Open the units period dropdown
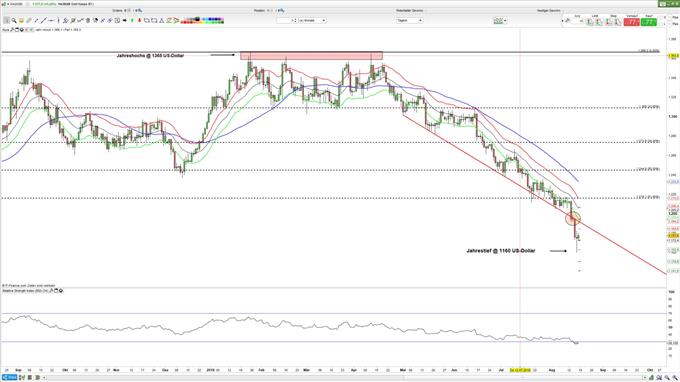The width and height of the screenshot is (680, 382). [x=312, y=20]
